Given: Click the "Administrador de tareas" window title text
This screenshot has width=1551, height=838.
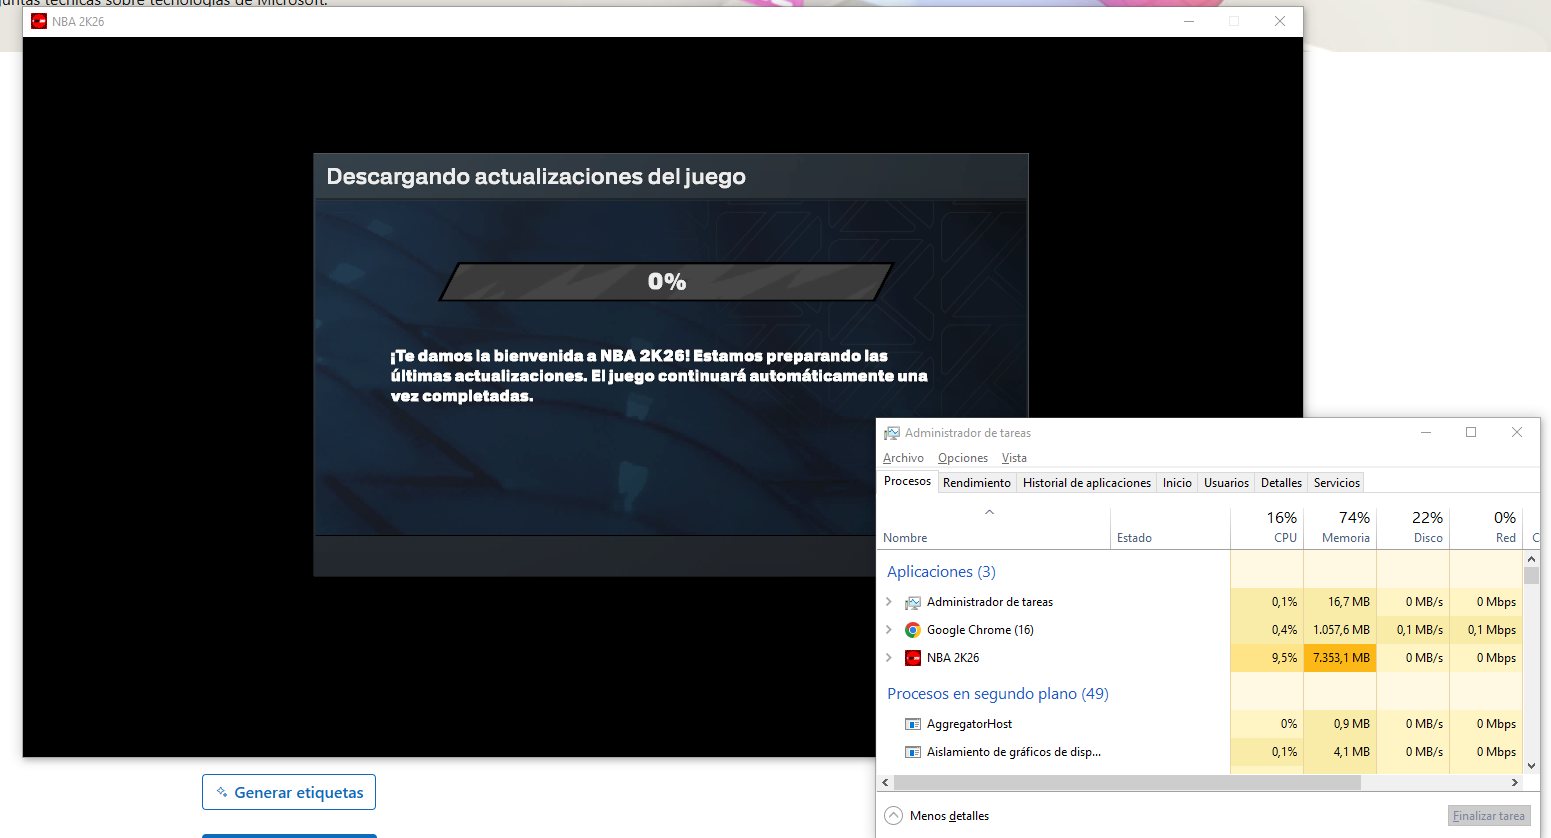Looking at the screenshot, I should pyautogui.click(x=968, y=433).
